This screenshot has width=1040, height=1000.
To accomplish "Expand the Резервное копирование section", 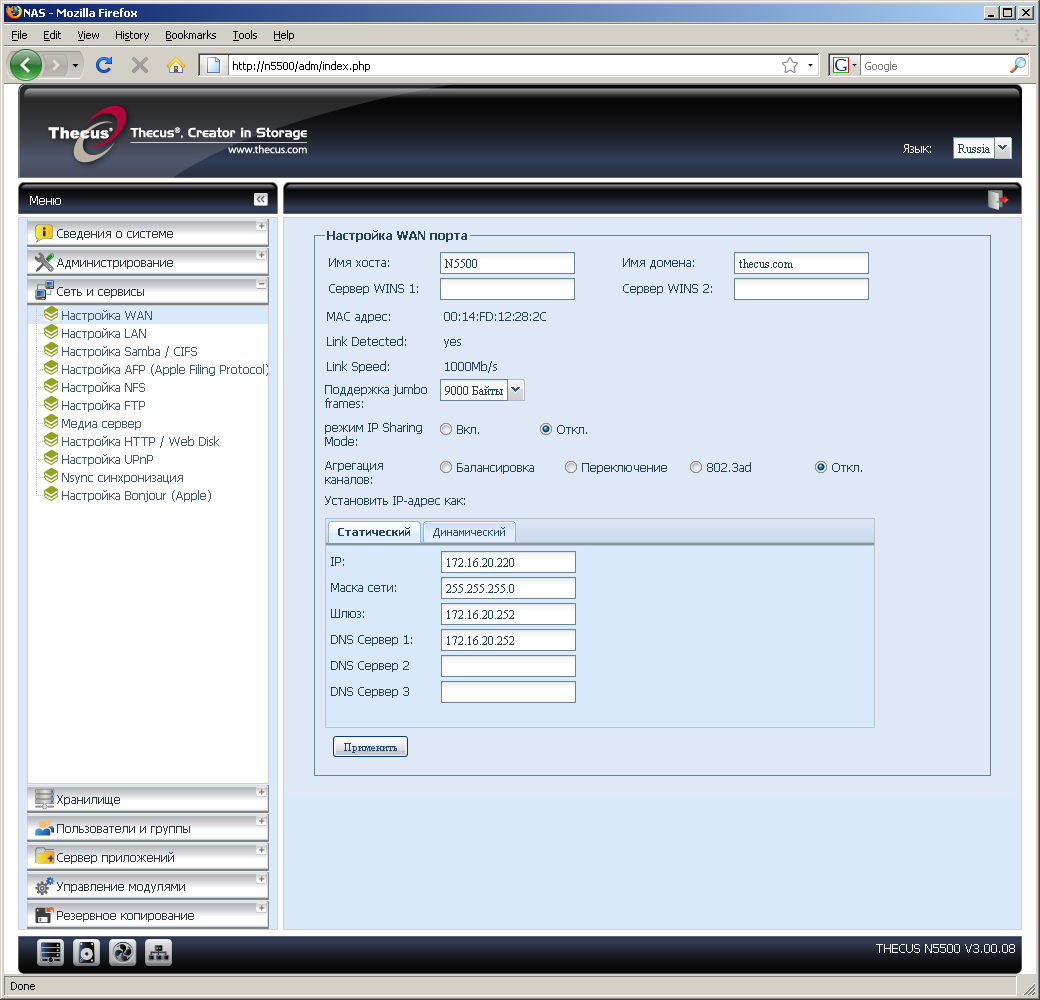I will coord(148,916).
